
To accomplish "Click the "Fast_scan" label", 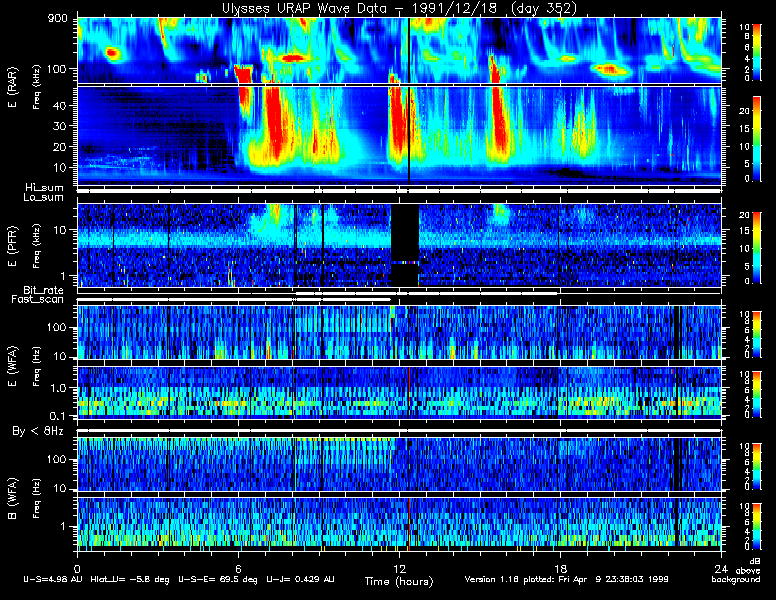I will [38, 300].
